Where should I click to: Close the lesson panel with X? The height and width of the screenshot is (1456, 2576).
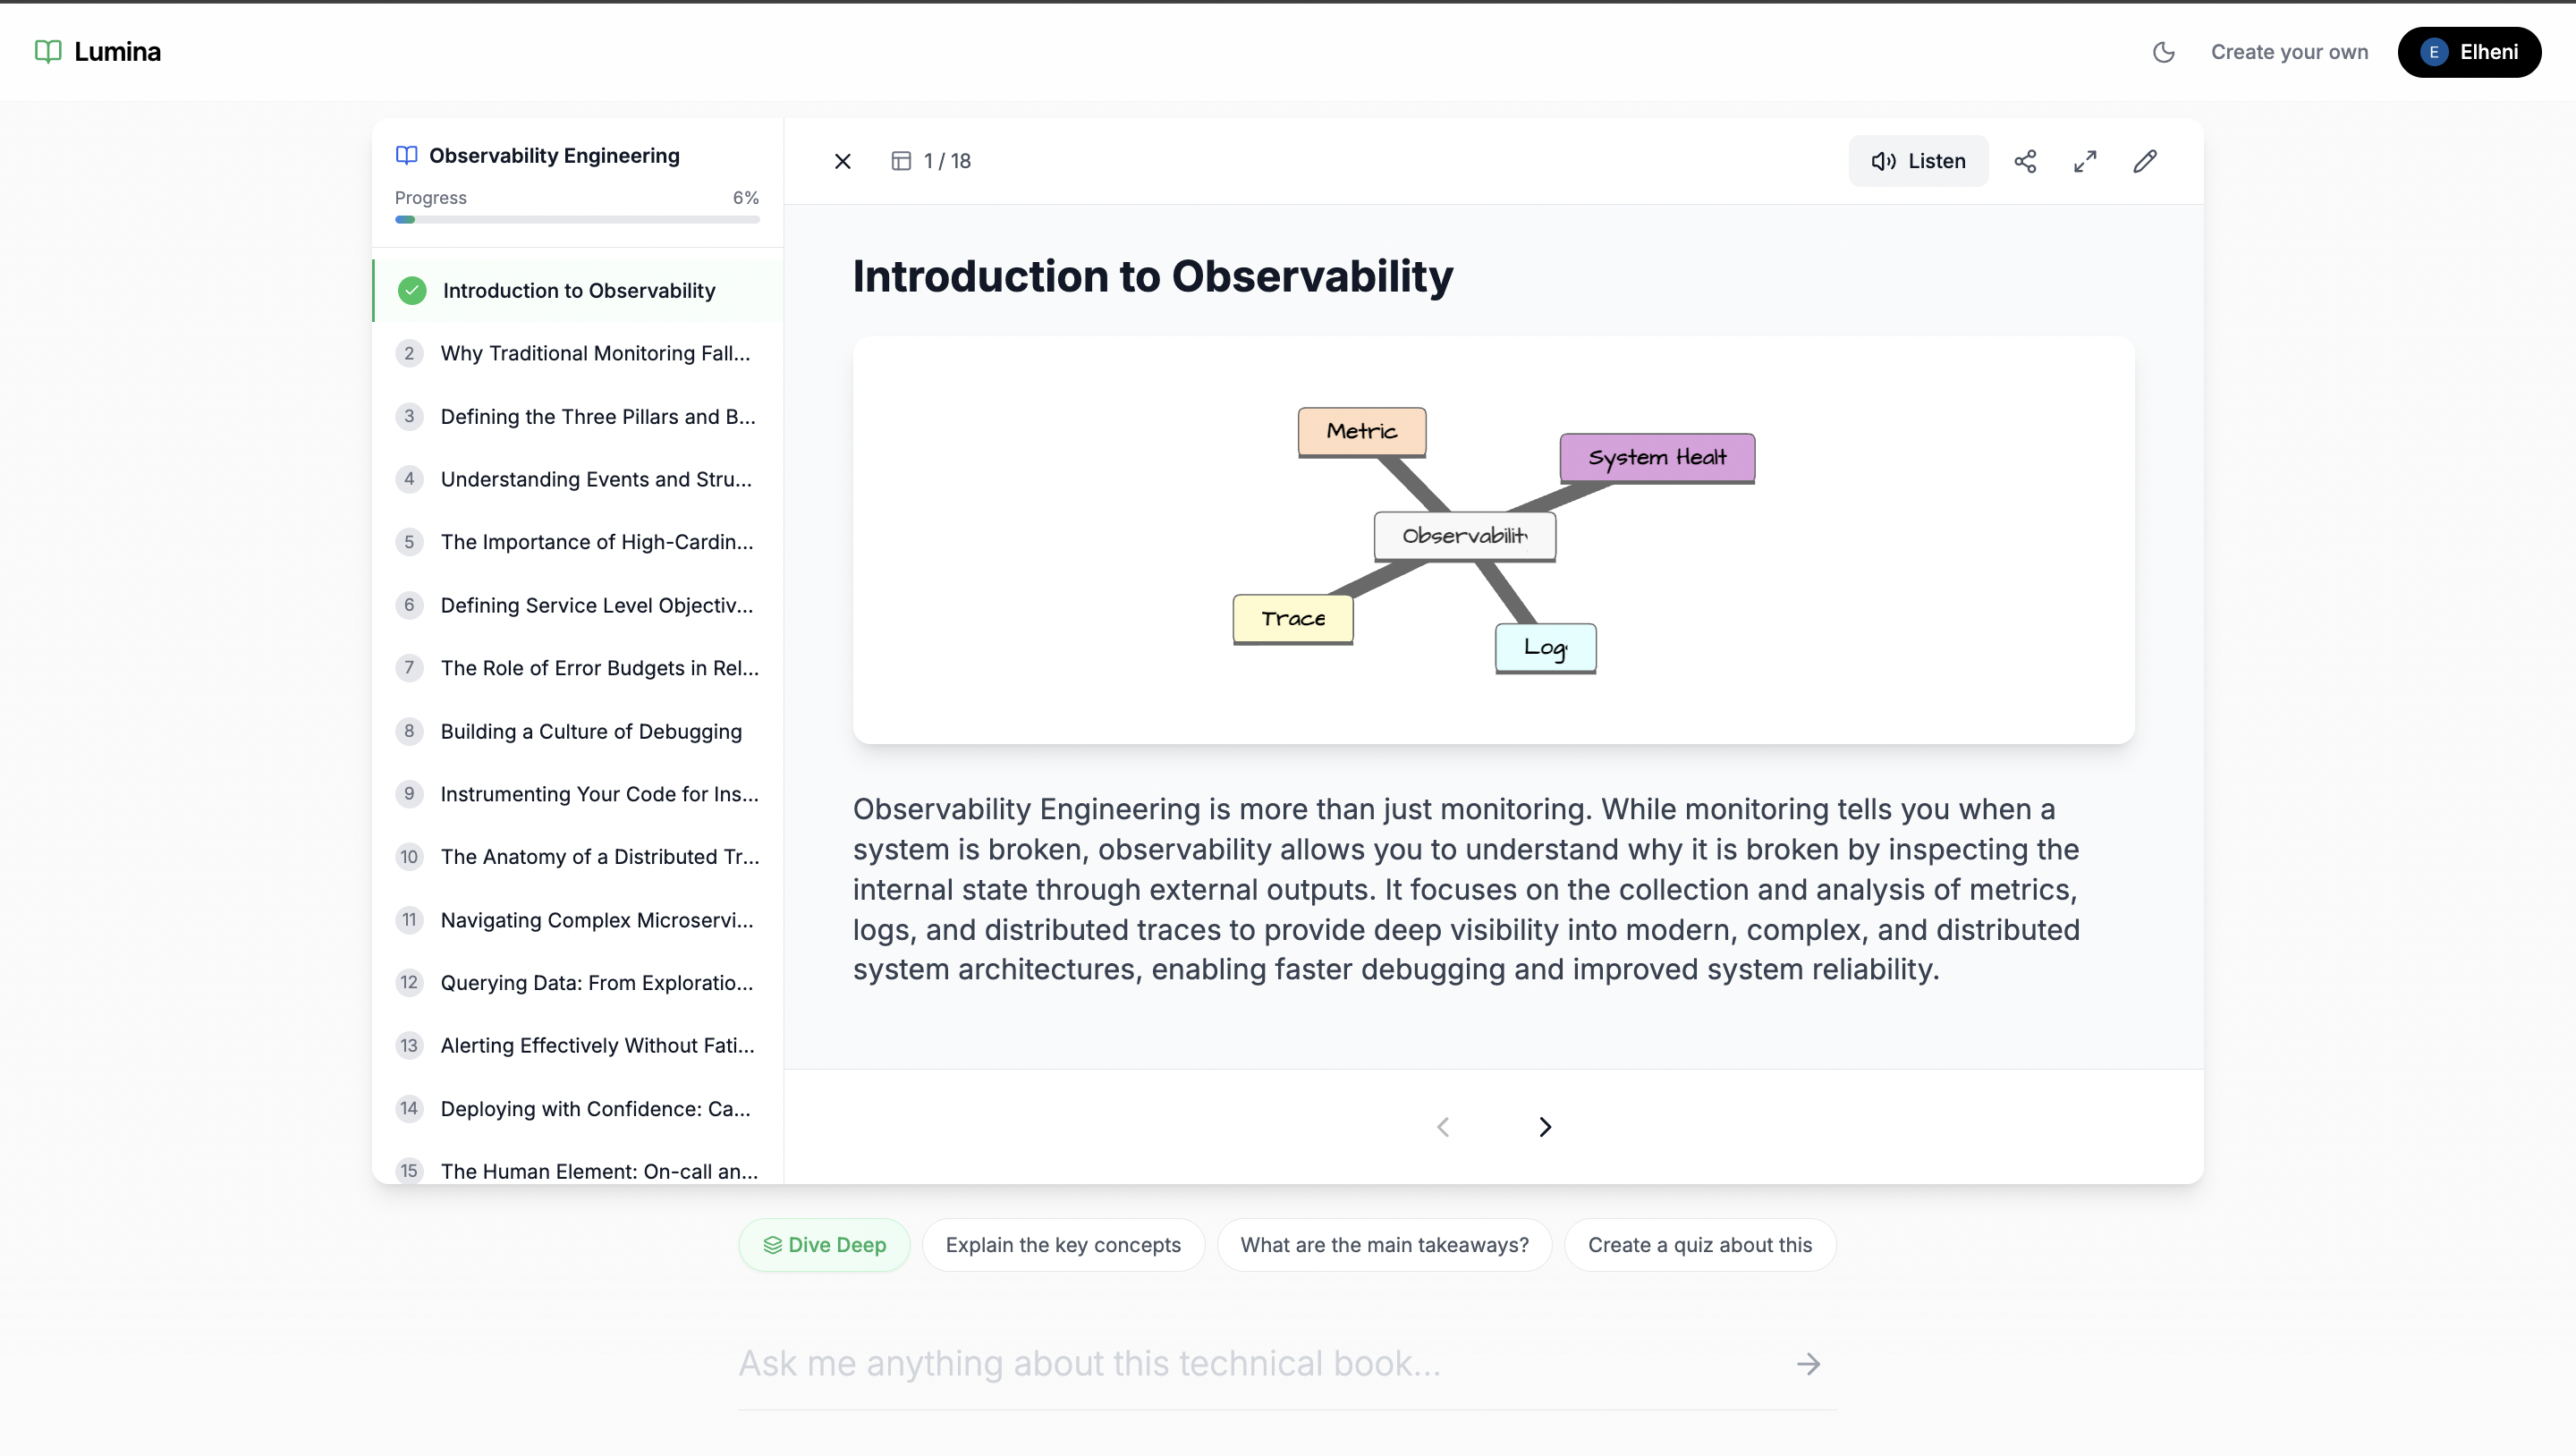843,161
